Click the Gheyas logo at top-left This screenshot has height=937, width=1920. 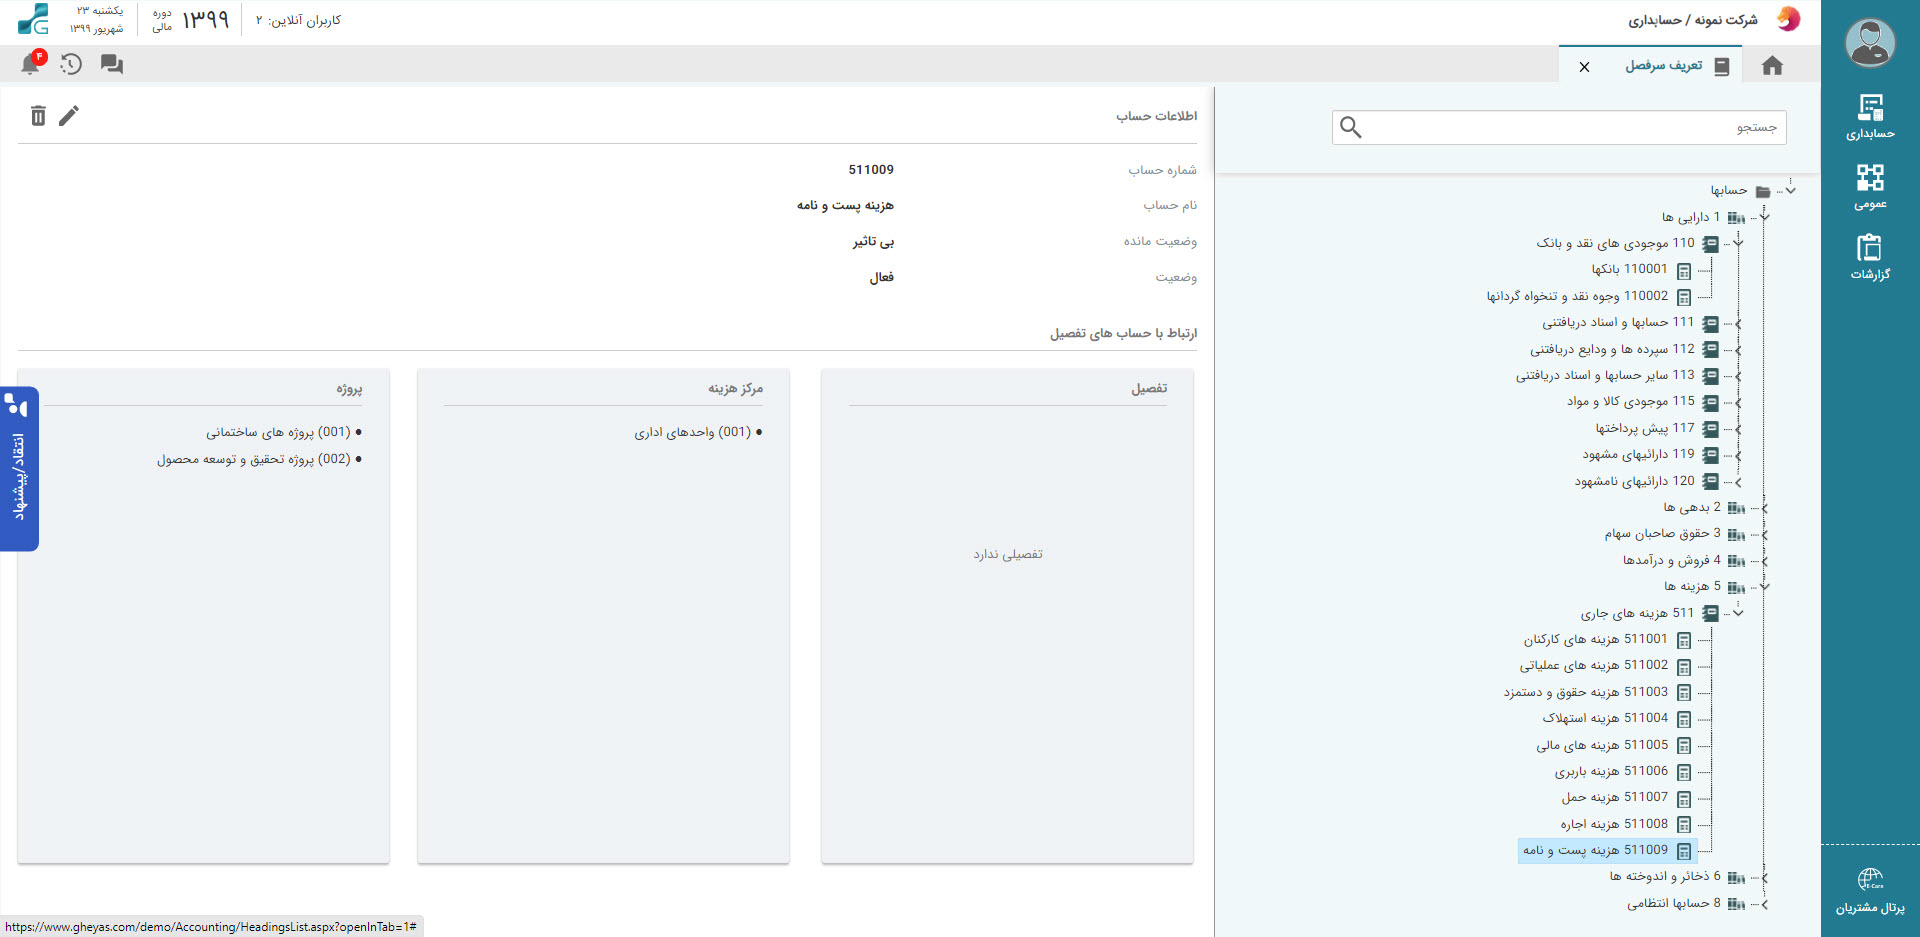33,19
